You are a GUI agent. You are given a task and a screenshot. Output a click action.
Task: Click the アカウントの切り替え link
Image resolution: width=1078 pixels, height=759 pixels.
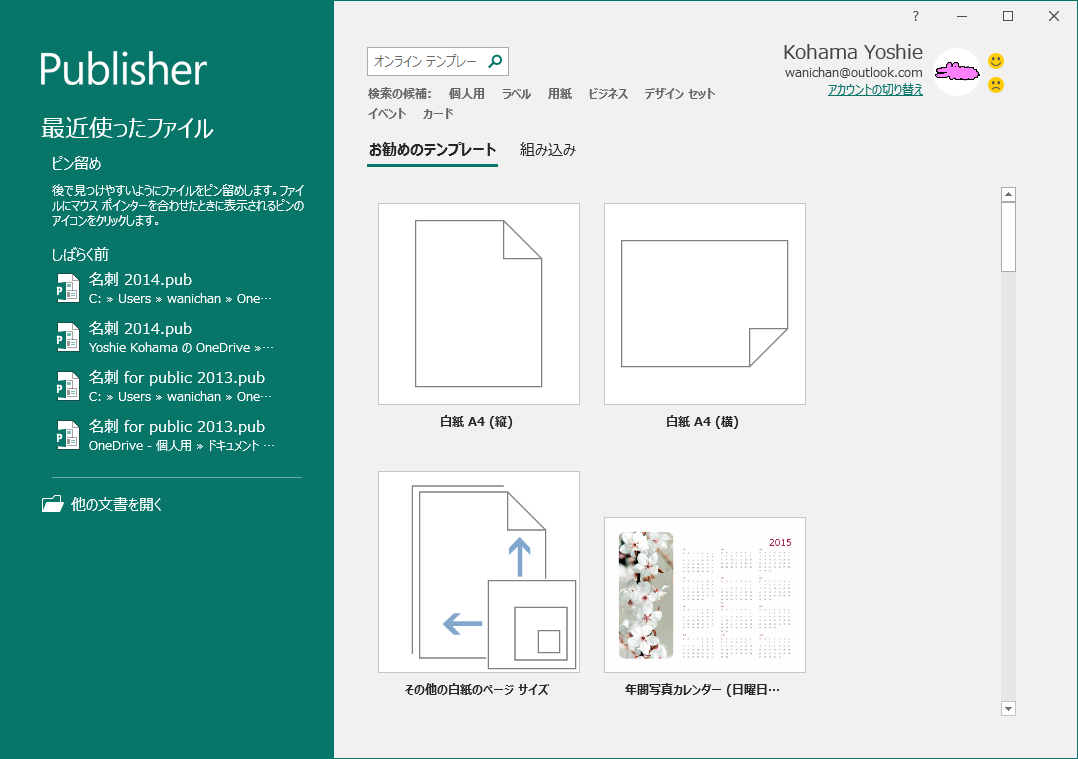click(875, 89)
